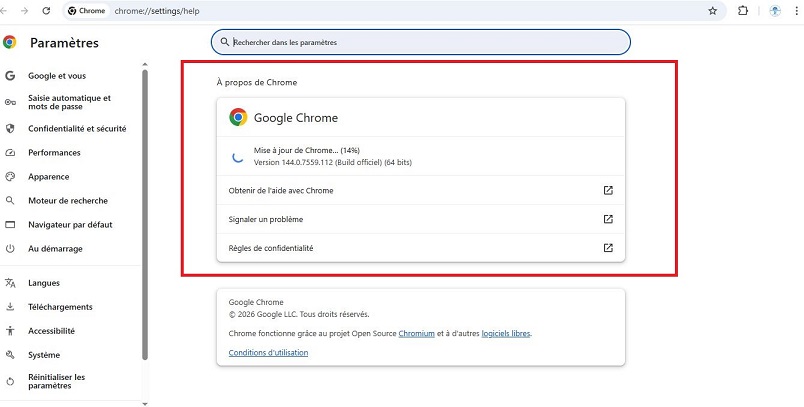Viewport: 804px width, 407px height.
Task: Click the address bar showing chrome://settings/help
Action: 395,11
